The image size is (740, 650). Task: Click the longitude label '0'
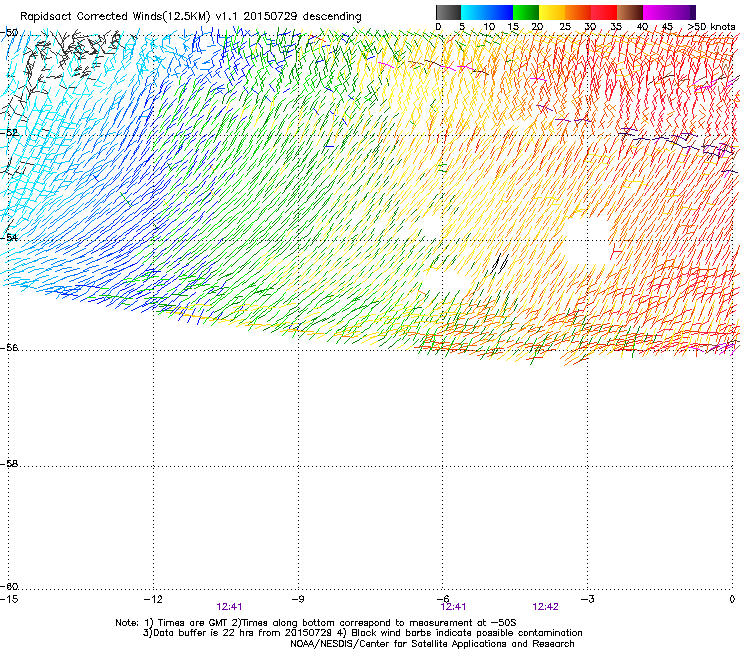[732, 599]
